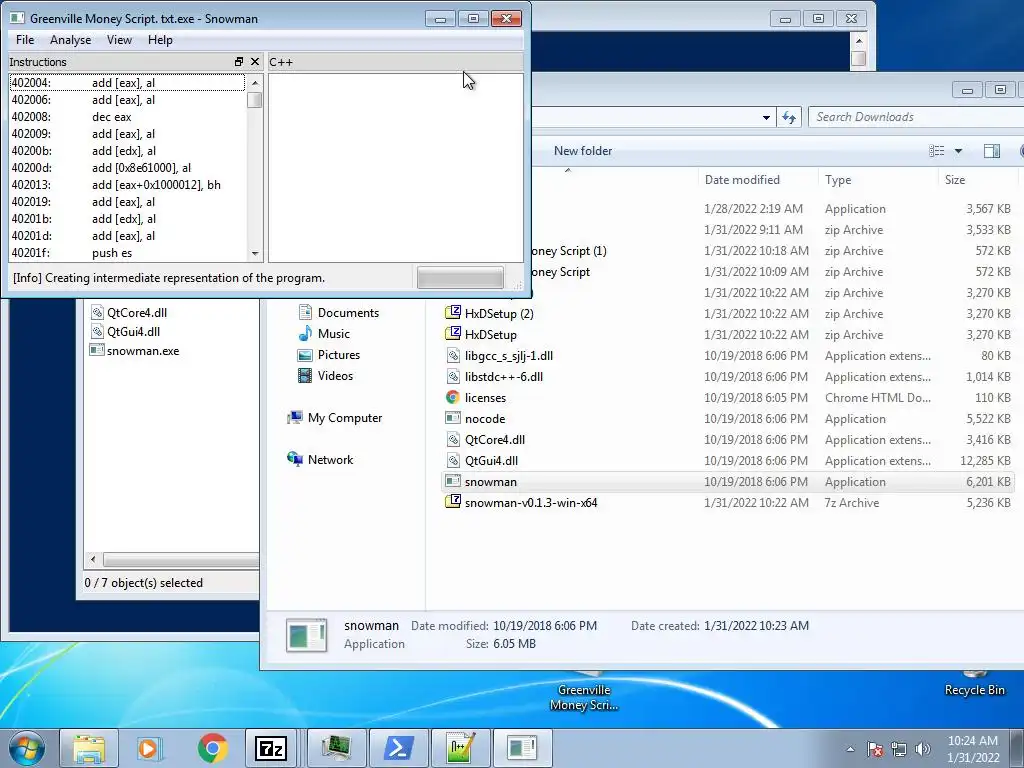Open the view options dropdown arrow
This screenshot has width=1024, height=768.
pyautogui.click(x=958, y=151)
